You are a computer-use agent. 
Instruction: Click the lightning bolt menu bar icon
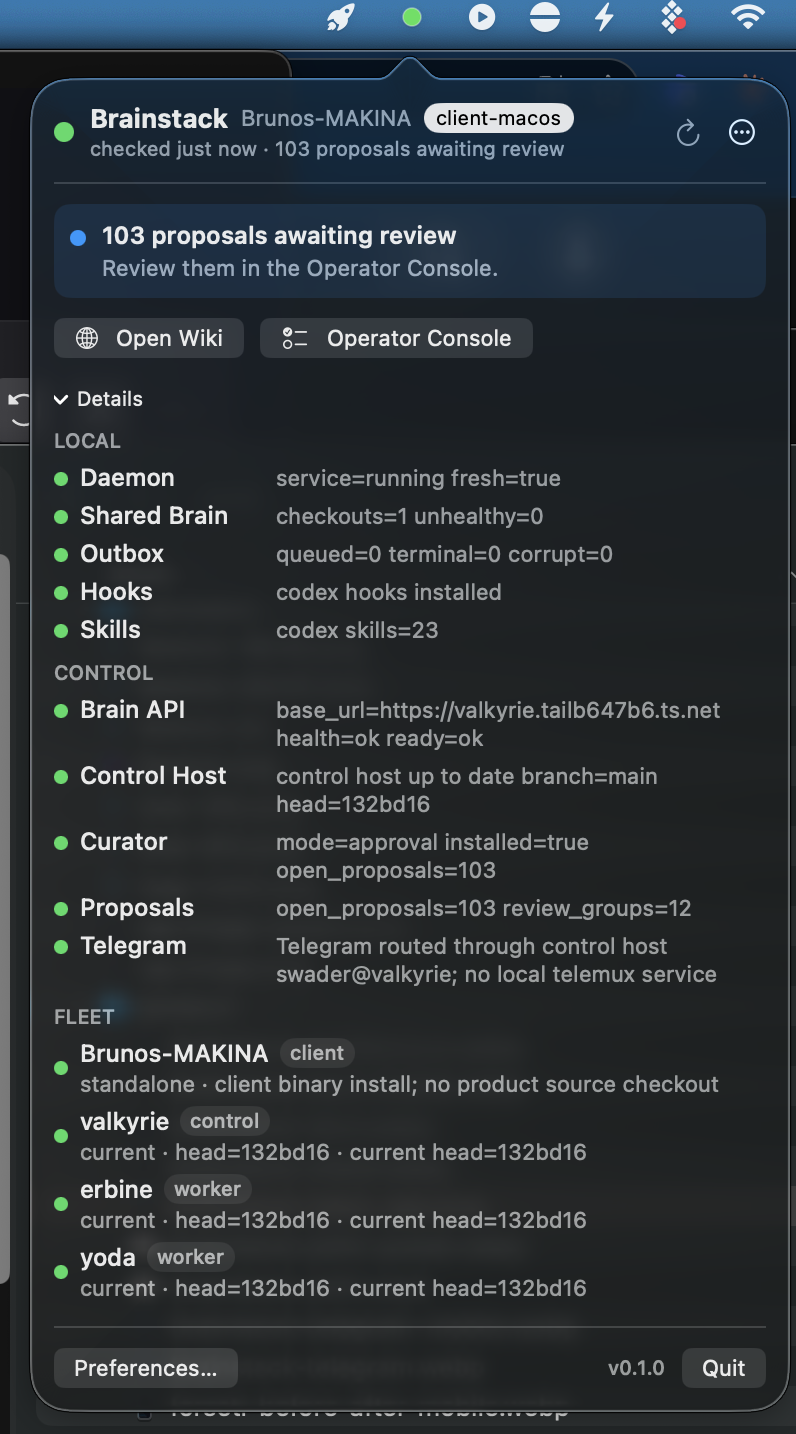click(x=604, y=17)
